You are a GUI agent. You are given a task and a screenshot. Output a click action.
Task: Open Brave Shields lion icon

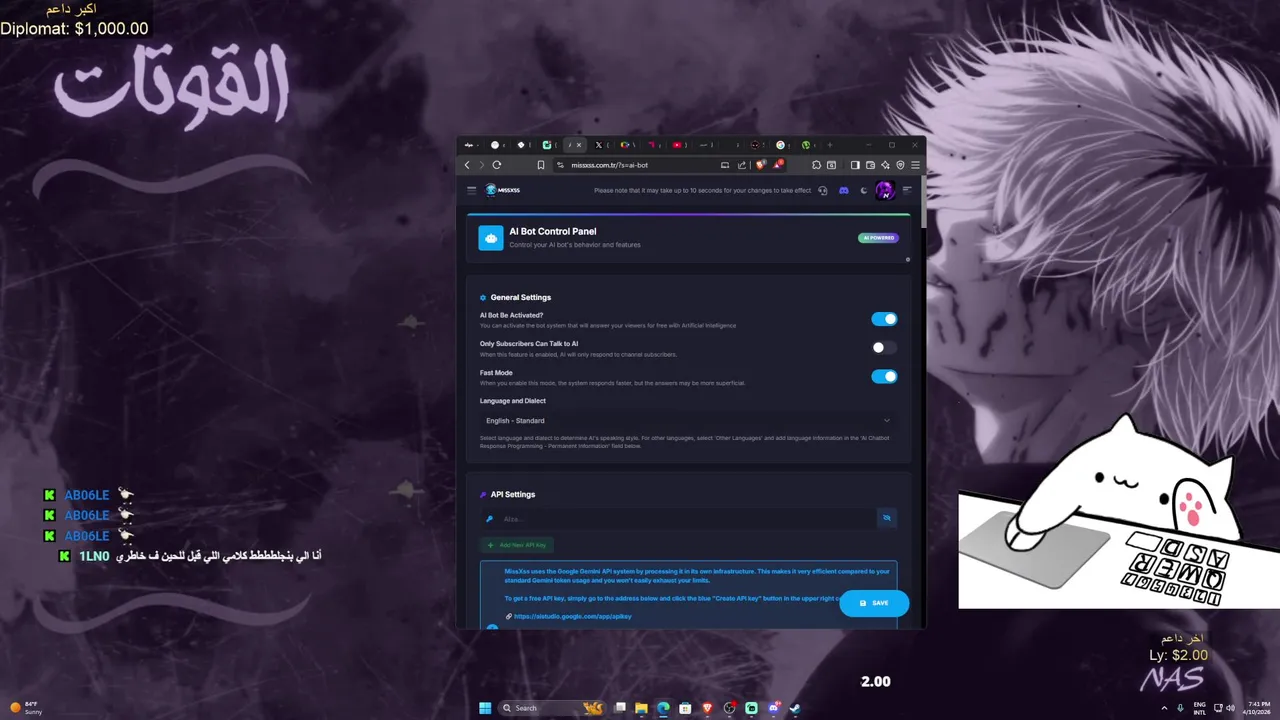coord(761,165)
